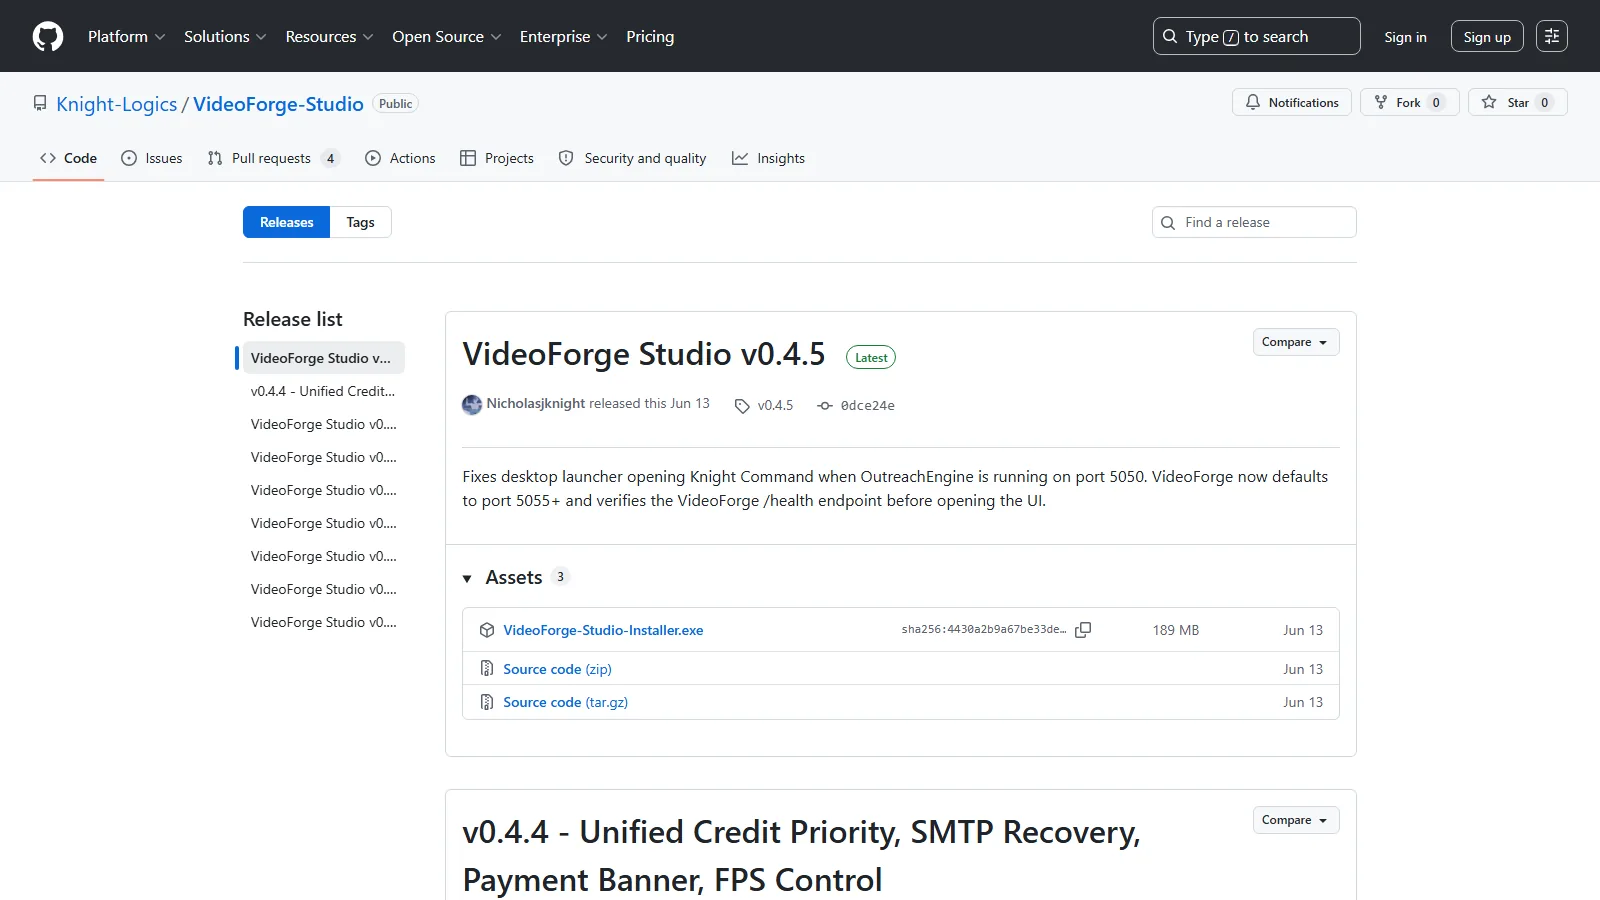Open the VideoForge-Studio repository link
Screen dimensions: 1600x900
tap(278, 104)
